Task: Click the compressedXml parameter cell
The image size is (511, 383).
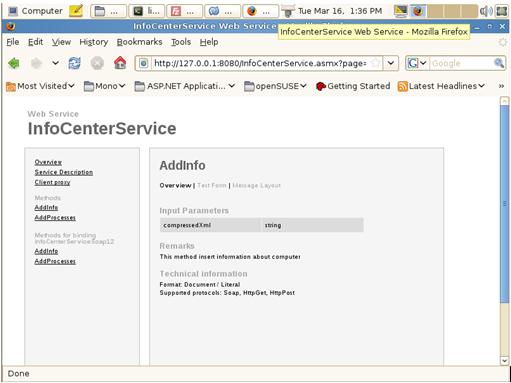Action: click(210, 225)
